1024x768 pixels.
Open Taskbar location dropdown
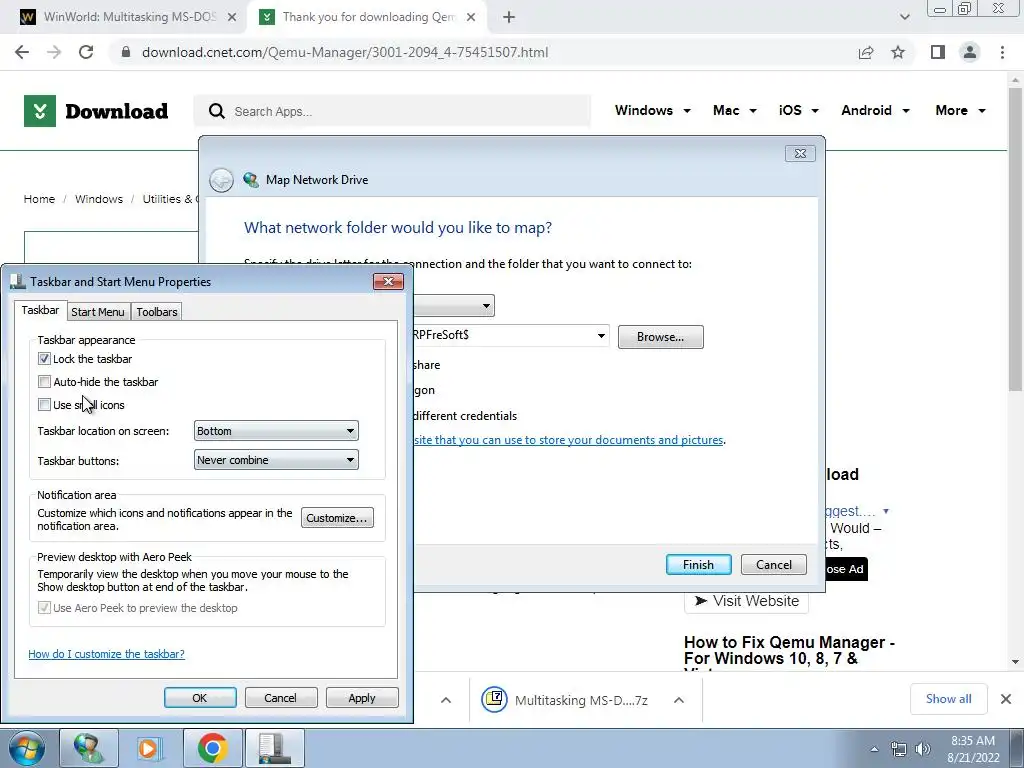(276, 431)
